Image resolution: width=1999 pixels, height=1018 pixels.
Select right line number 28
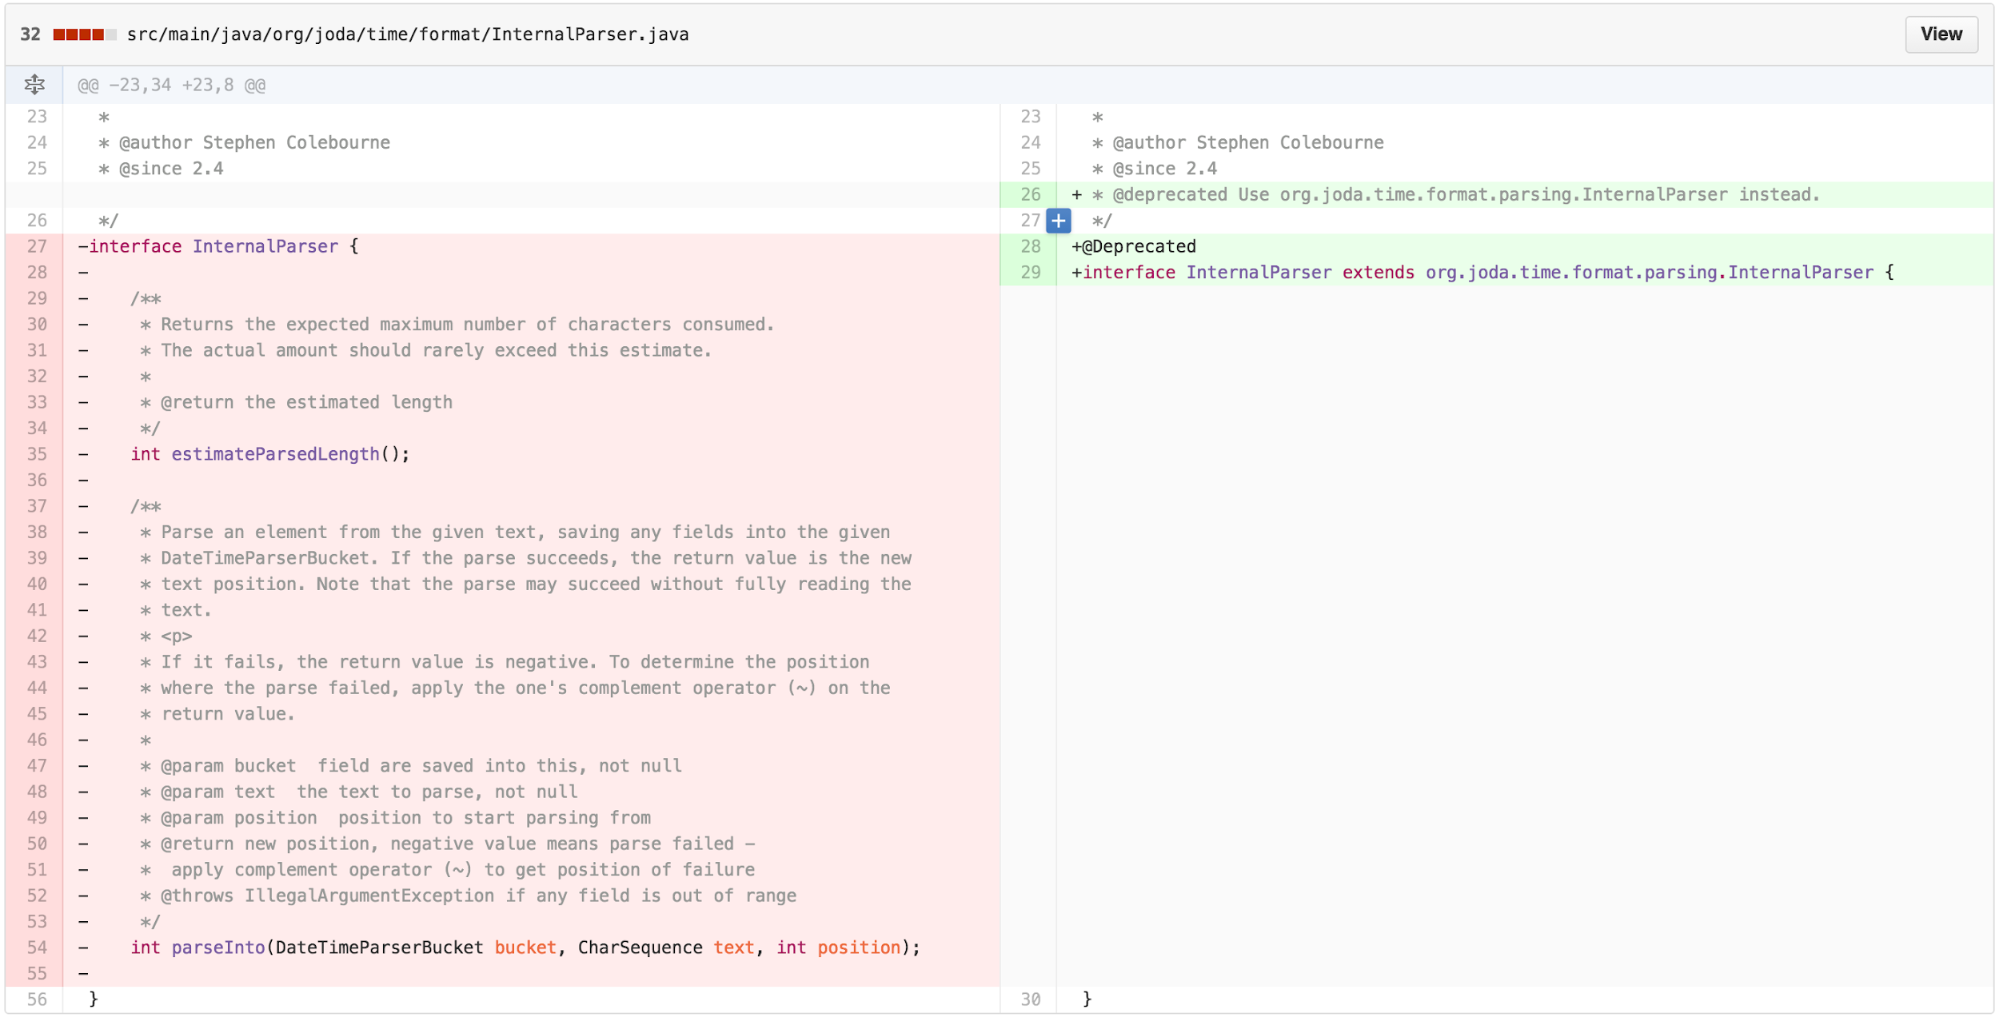coord(1029,247)
